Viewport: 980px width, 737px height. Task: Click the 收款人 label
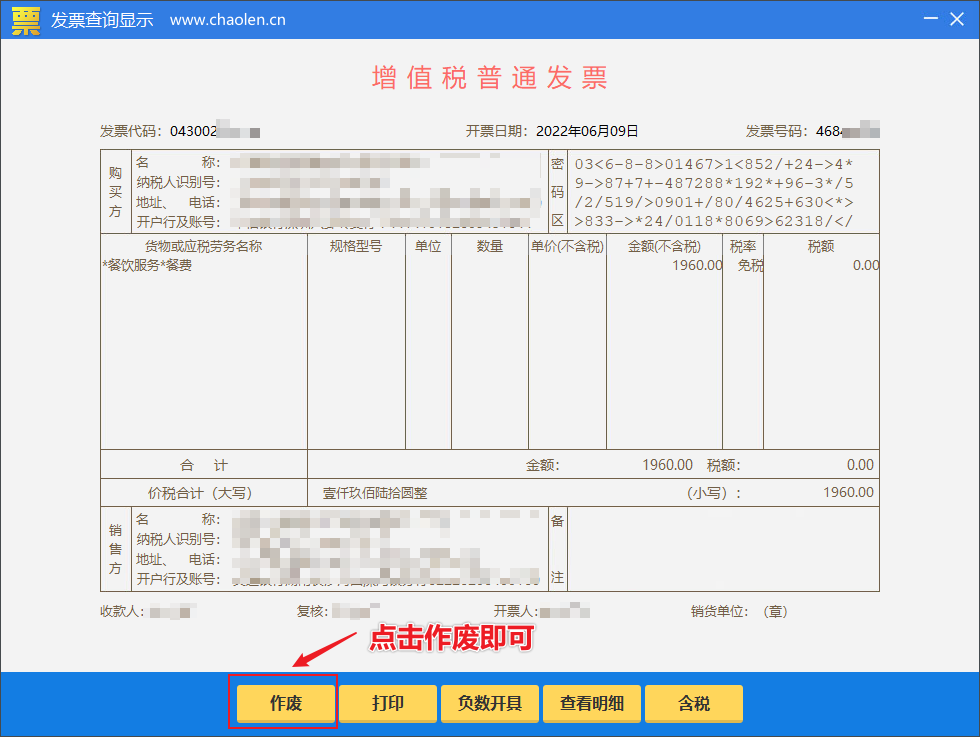click(122, 611)
